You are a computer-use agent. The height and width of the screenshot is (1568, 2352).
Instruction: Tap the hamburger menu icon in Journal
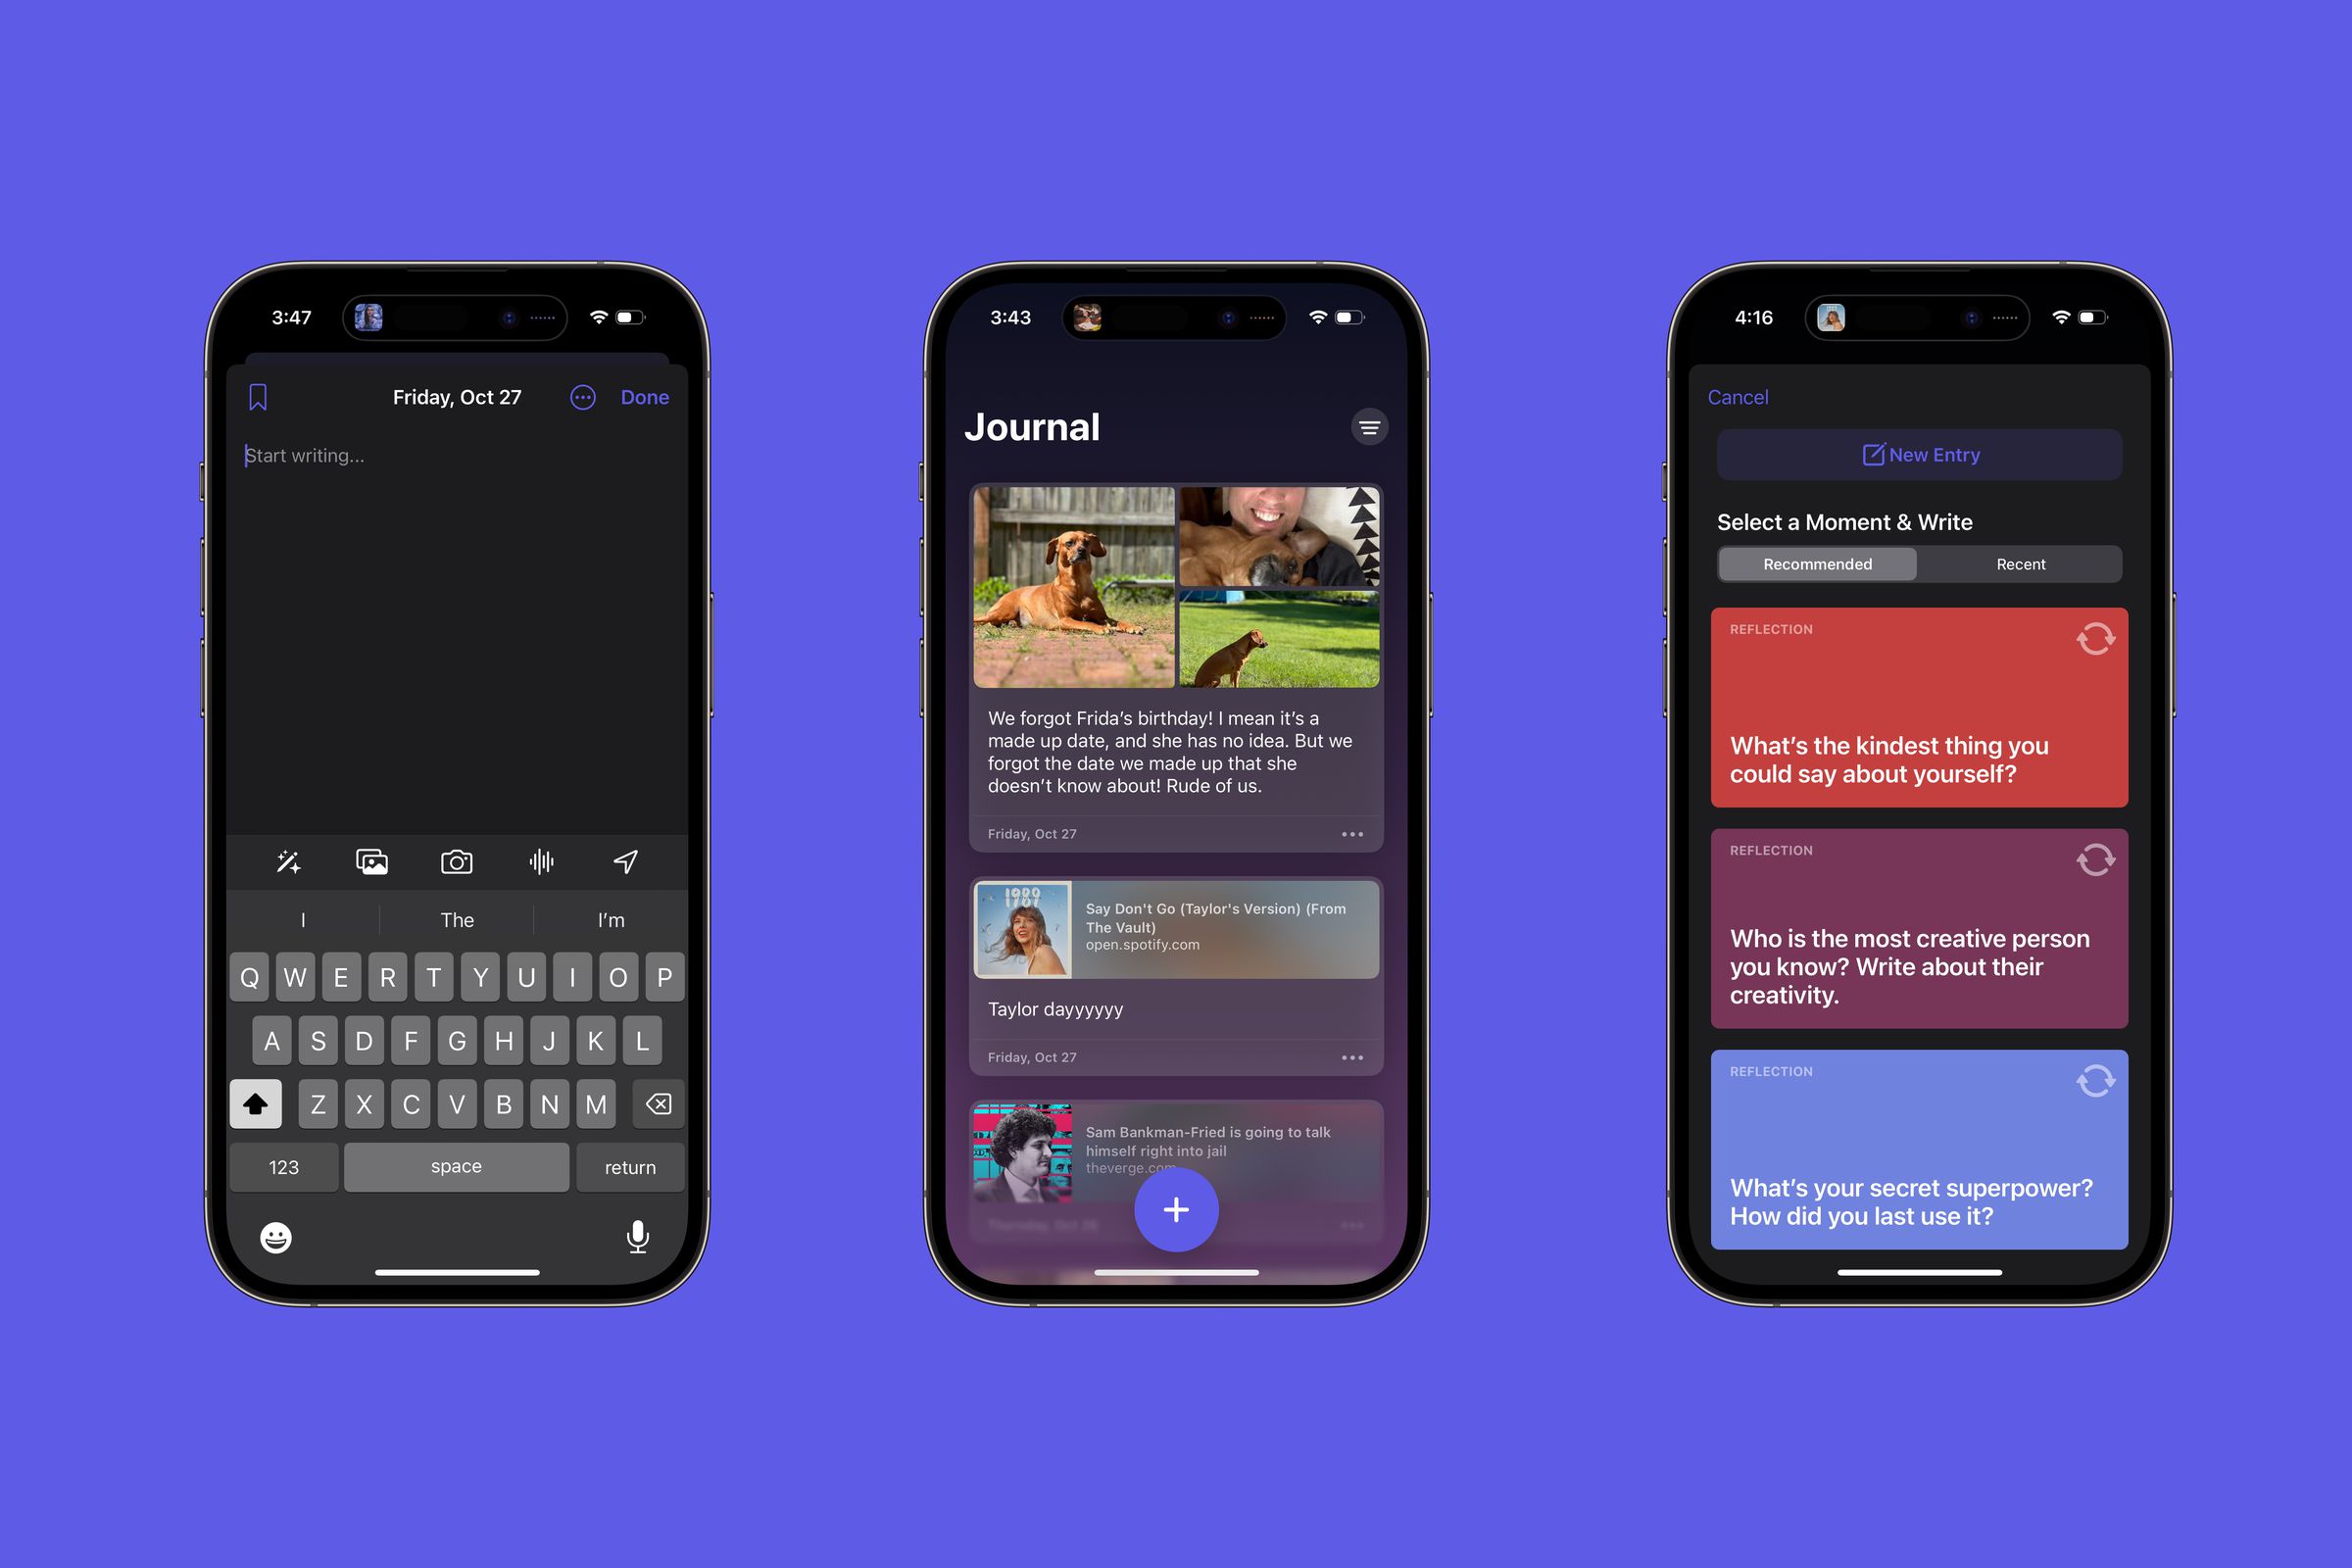click(1368, 427)
